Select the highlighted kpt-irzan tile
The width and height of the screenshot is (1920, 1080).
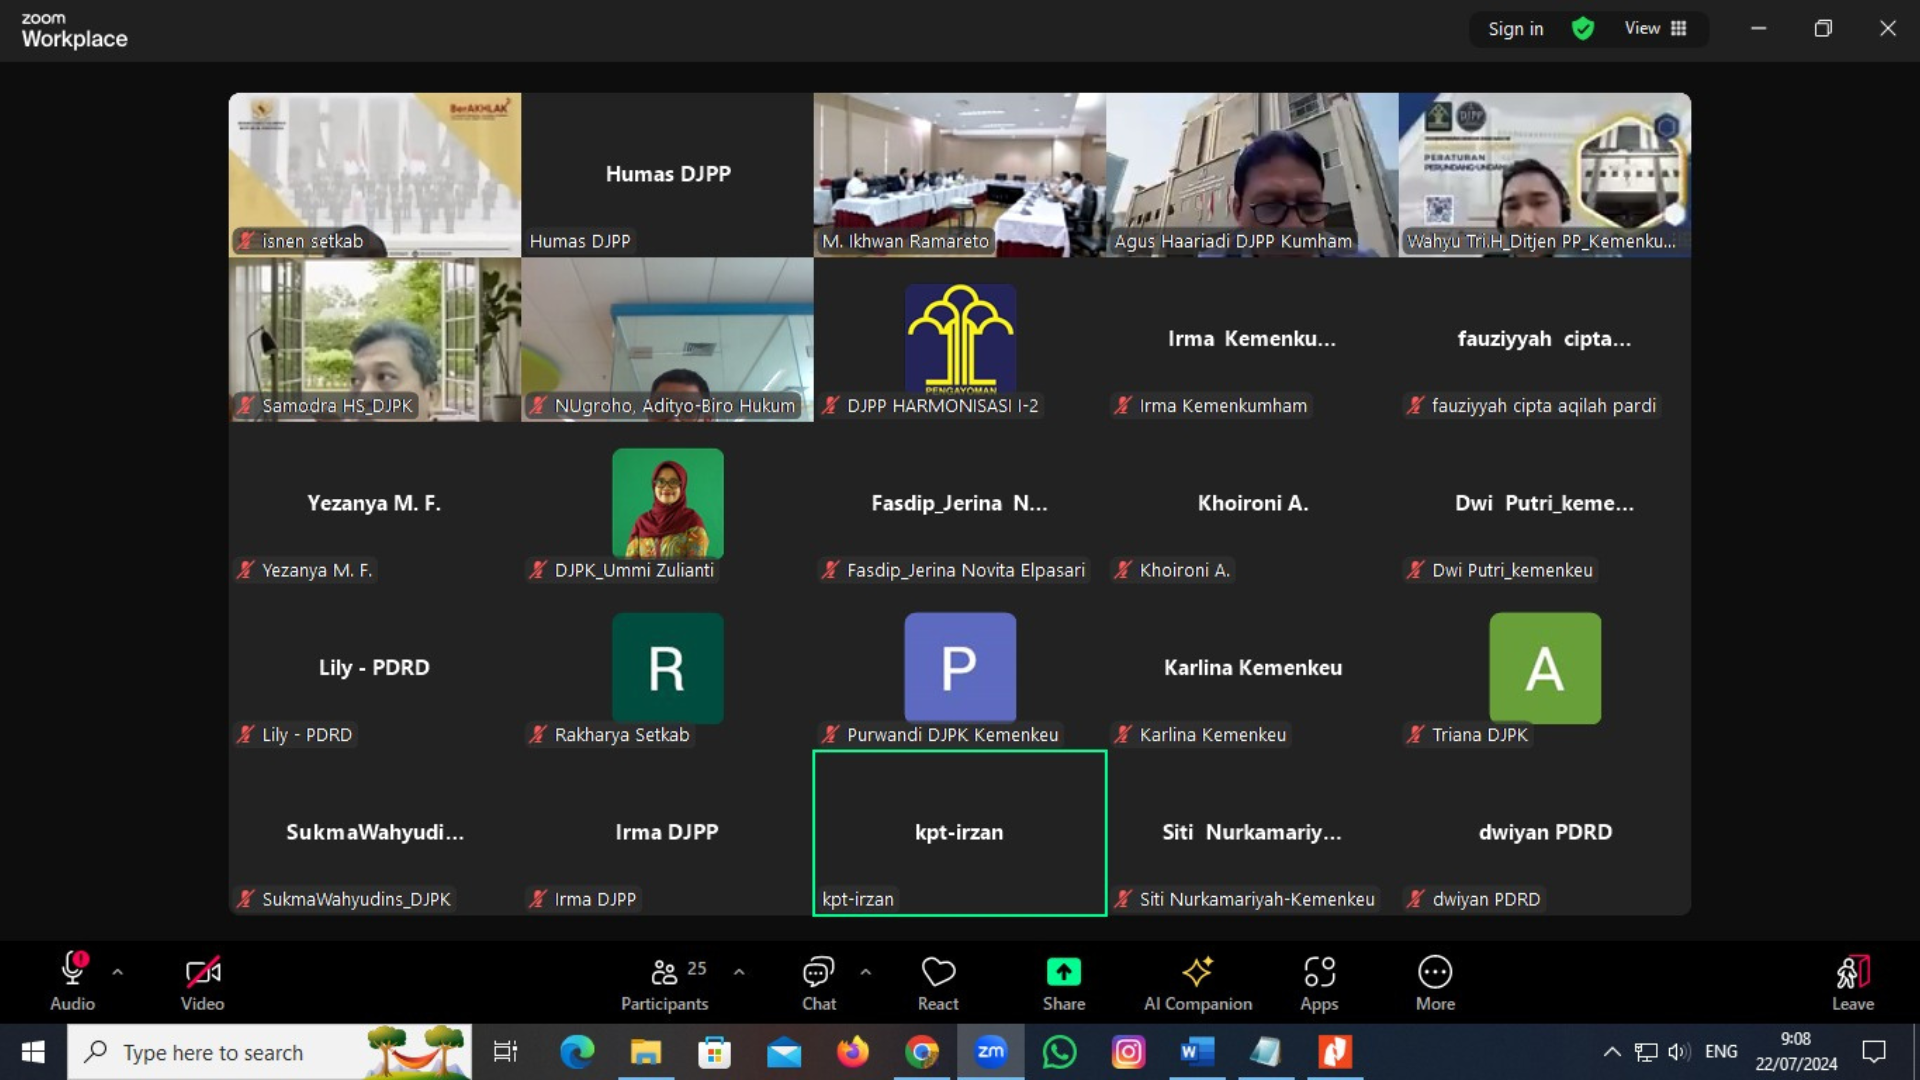coord(960,833)
